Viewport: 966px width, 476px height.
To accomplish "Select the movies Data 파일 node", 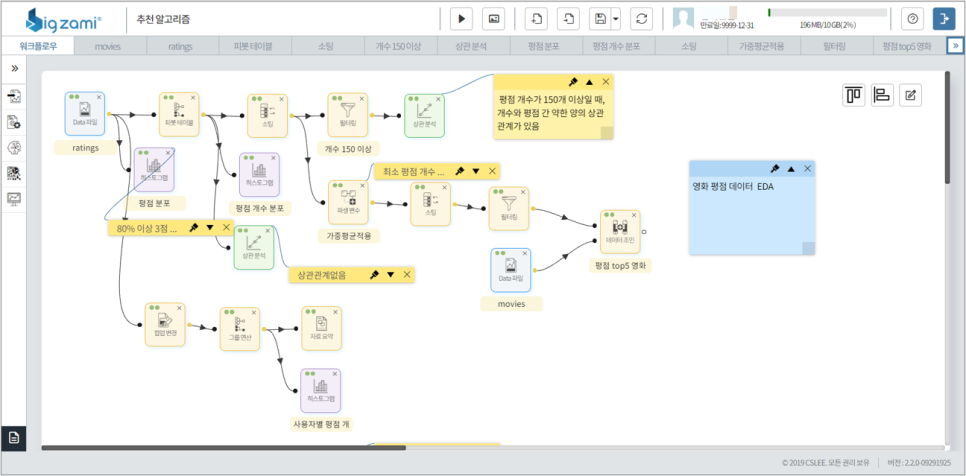I will [x=511, y=270].
